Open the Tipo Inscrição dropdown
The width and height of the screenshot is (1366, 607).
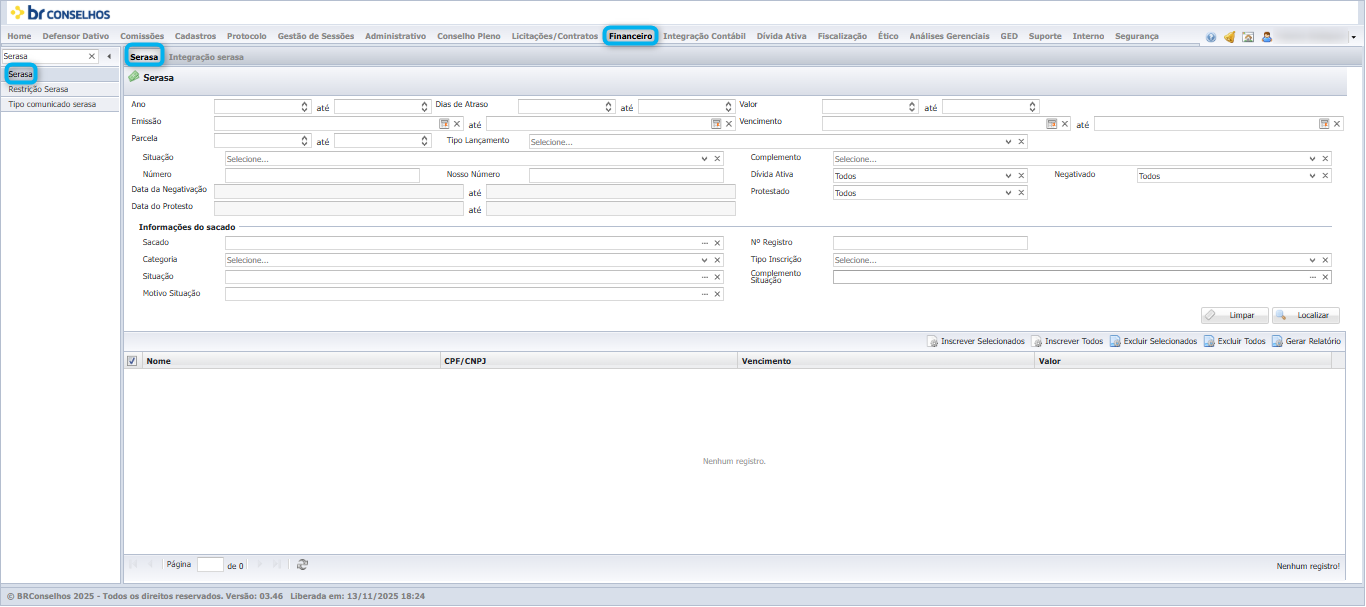(x=1312, y=260)
